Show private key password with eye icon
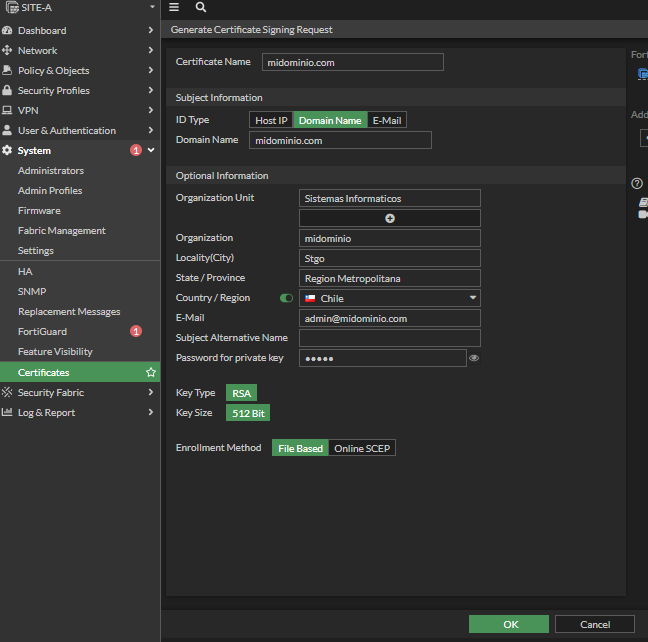 click(x=474, y=358)
